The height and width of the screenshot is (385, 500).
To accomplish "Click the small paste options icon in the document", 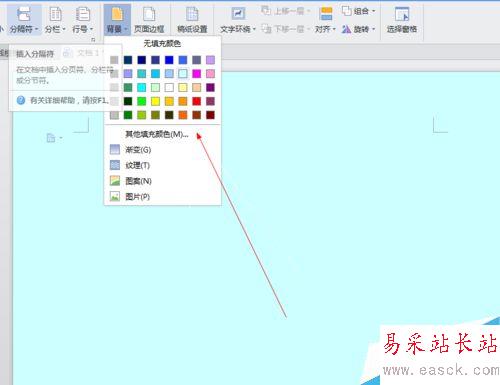I will pos(51,138).
